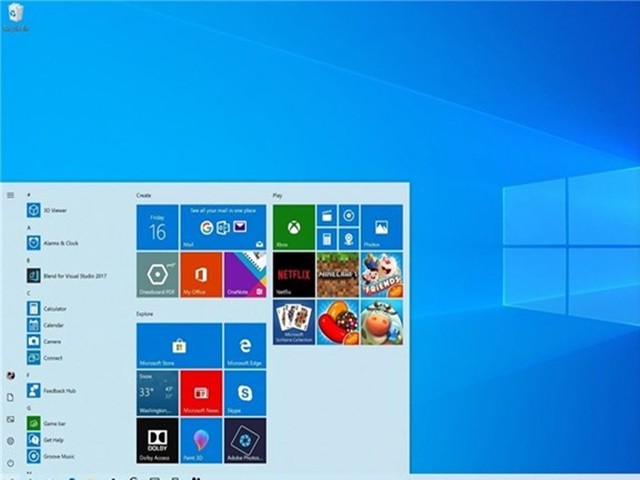Open the Drawboard PDF tile
The height and width of the screenshot is (480, 640).
pos(157,275)
